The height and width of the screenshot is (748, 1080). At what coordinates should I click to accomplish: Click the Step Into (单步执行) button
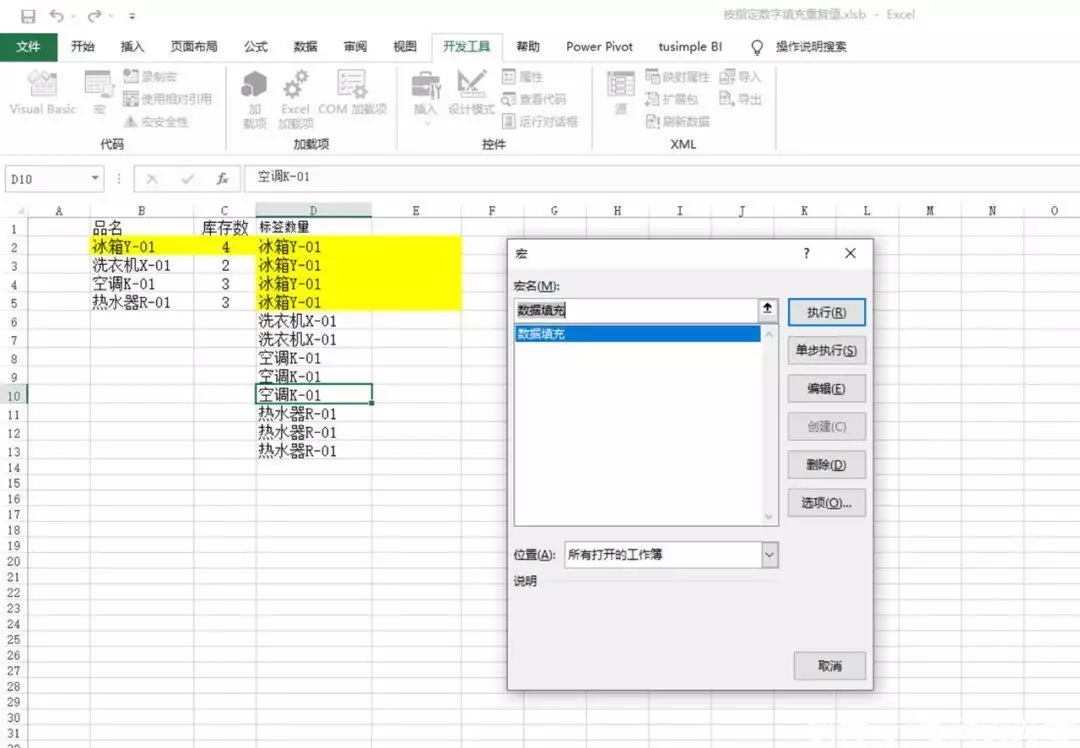[x=827, y=351]
